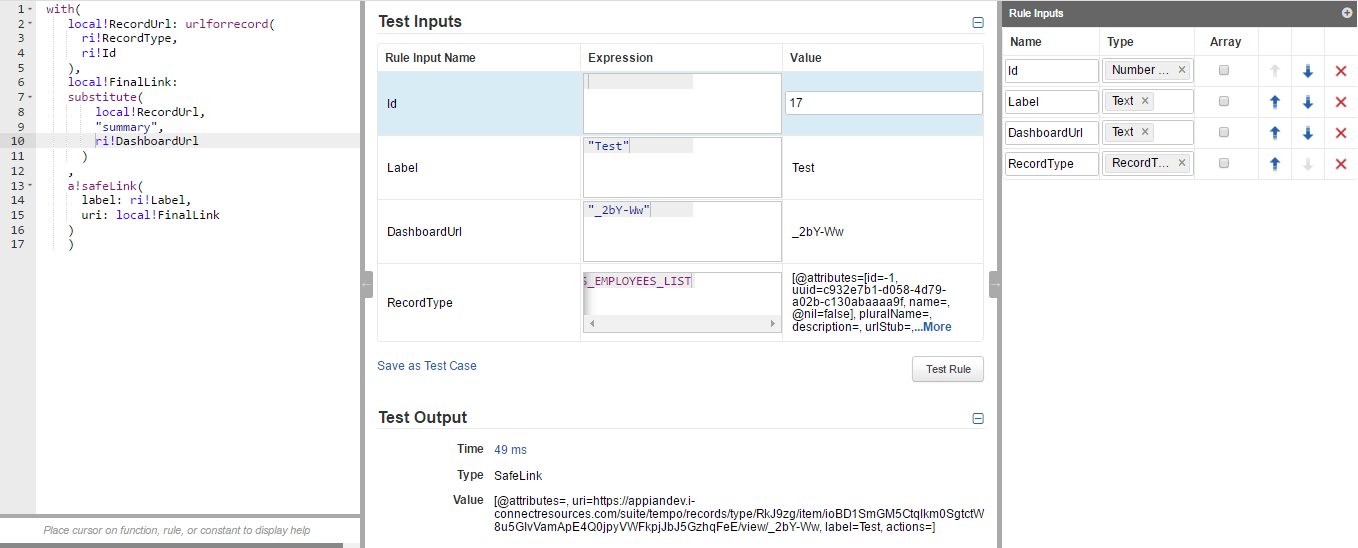Viewport: 1358px width, 548px height.
Task: Move the Label rule input up
Action: click(1275, 102)
